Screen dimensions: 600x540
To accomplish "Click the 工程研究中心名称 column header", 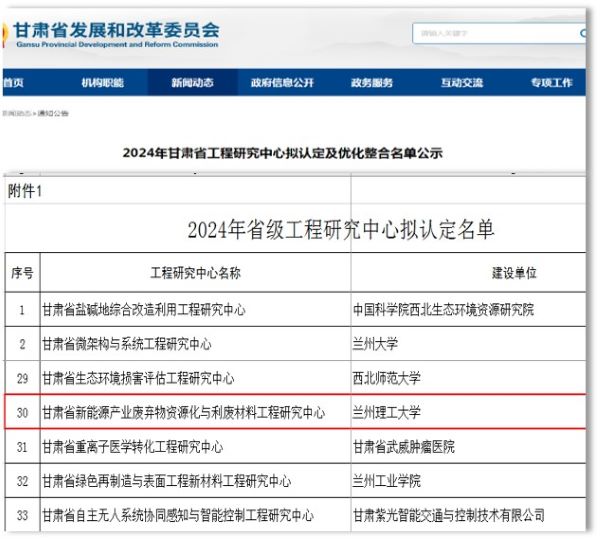I will 194,272.
